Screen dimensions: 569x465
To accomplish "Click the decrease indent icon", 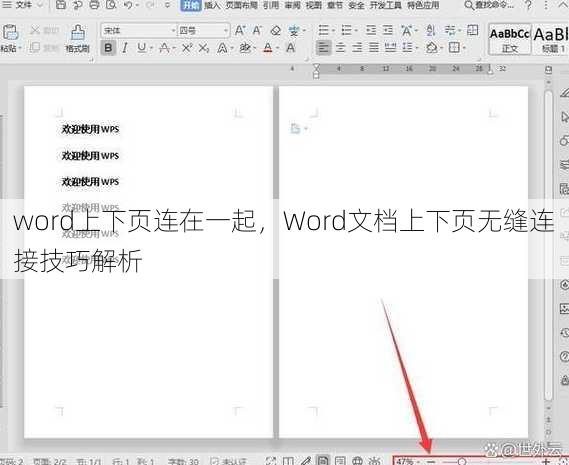I will [371, 30].
